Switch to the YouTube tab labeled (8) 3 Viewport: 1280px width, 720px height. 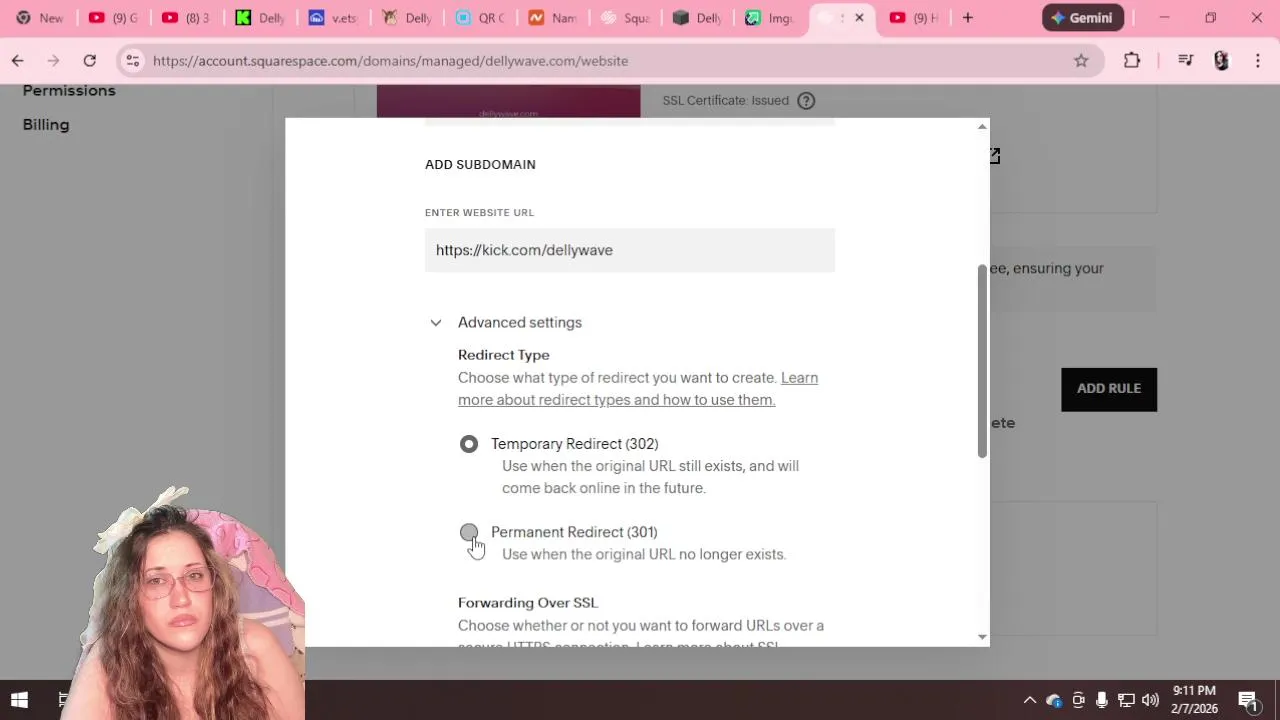(186, 18)
